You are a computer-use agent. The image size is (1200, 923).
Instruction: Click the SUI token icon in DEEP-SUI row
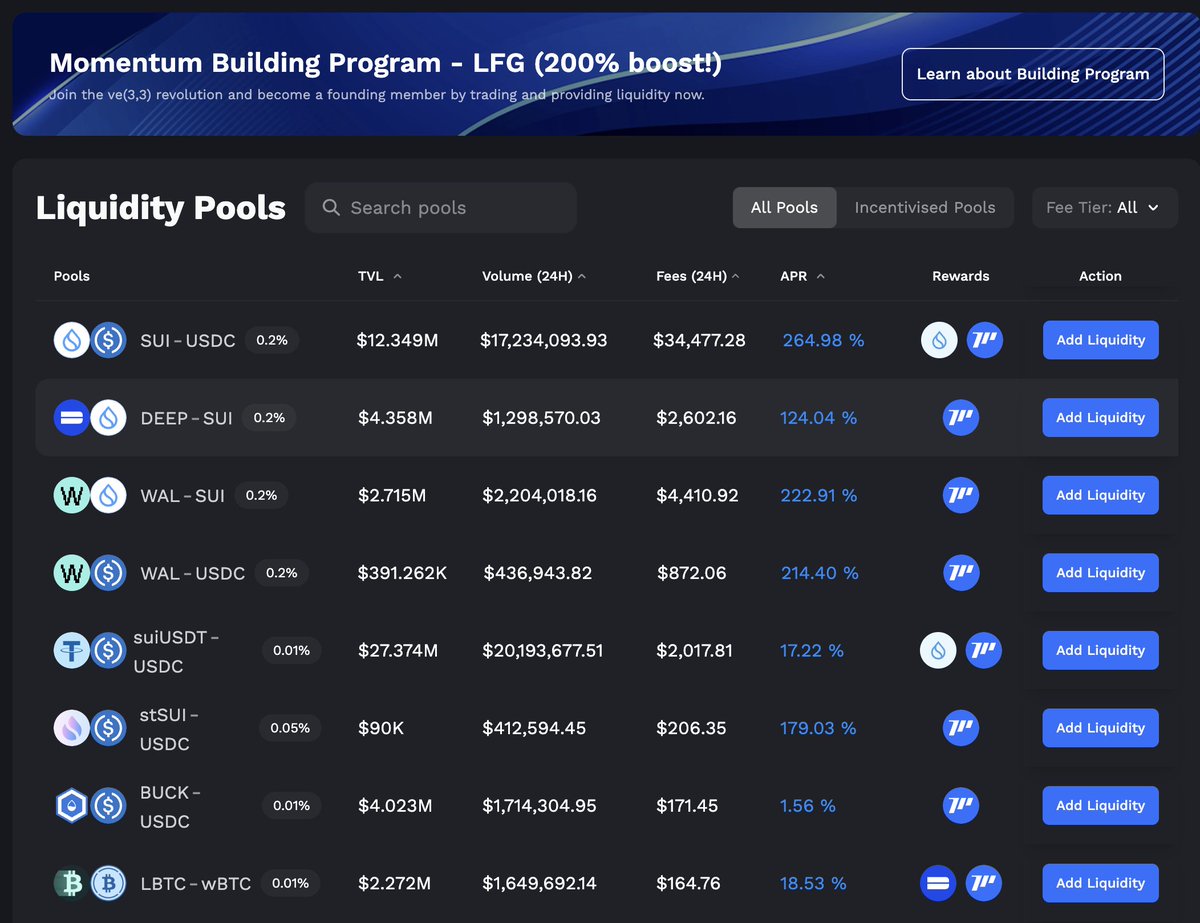pyautogui.click(x=109, y=418)
